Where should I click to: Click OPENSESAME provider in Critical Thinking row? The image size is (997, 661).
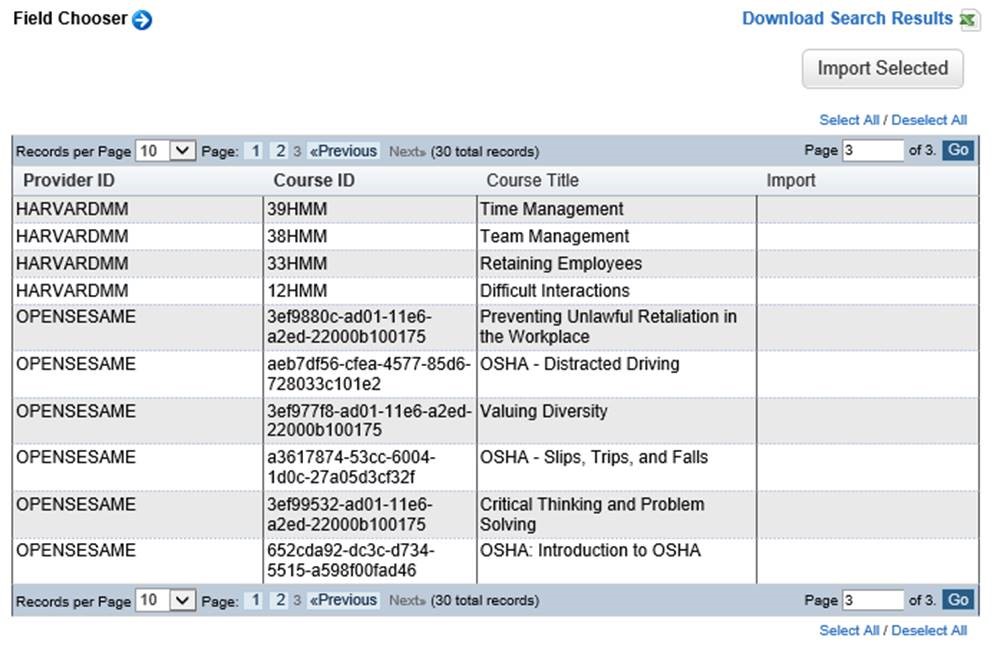76,505
